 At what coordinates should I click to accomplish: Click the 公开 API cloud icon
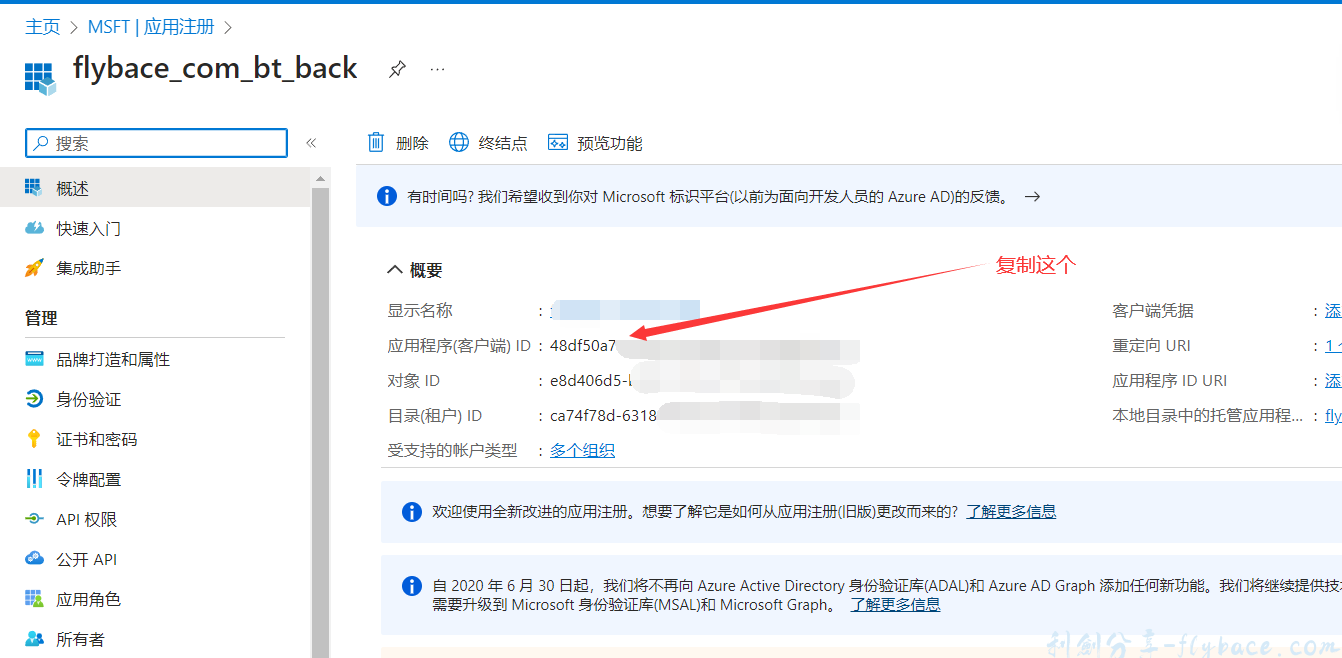coord(34,559)
